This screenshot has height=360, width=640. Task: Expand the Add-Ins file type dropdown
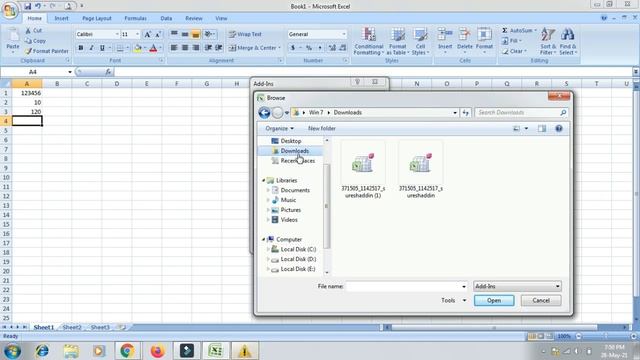[x=558, y=286]
